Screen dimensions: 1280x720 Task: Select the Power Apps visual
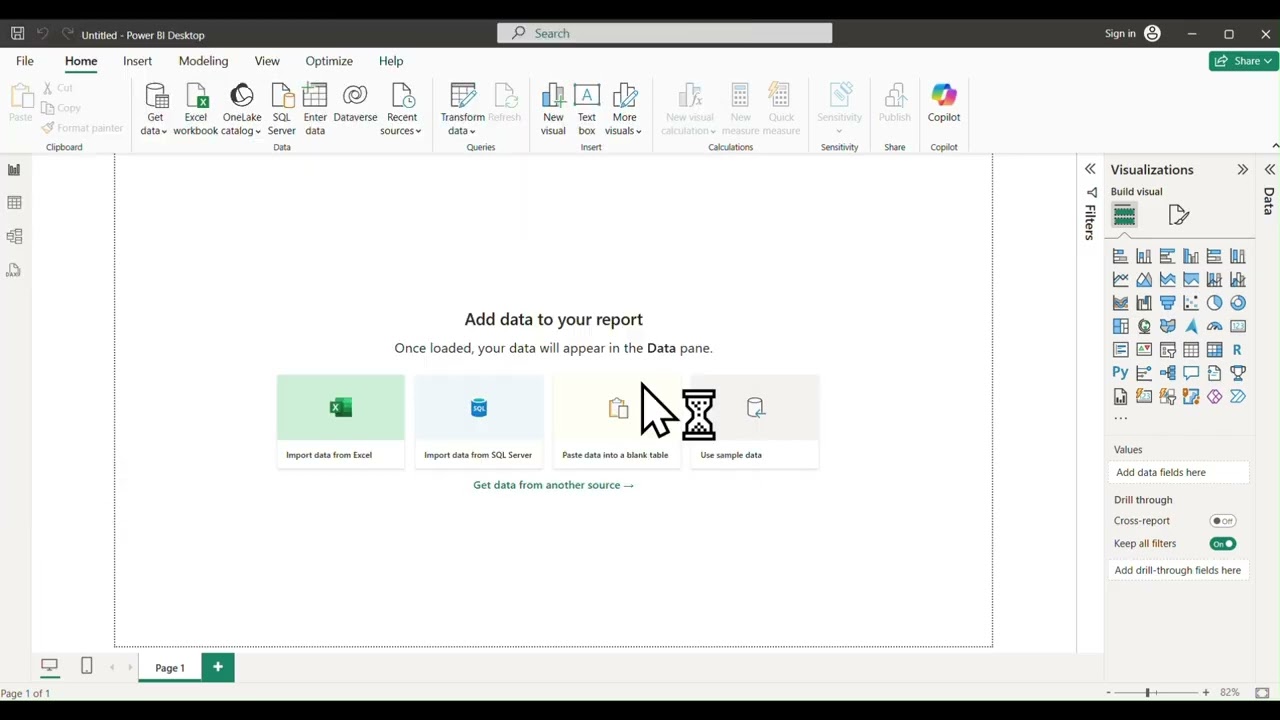[x=1214, y=397]
